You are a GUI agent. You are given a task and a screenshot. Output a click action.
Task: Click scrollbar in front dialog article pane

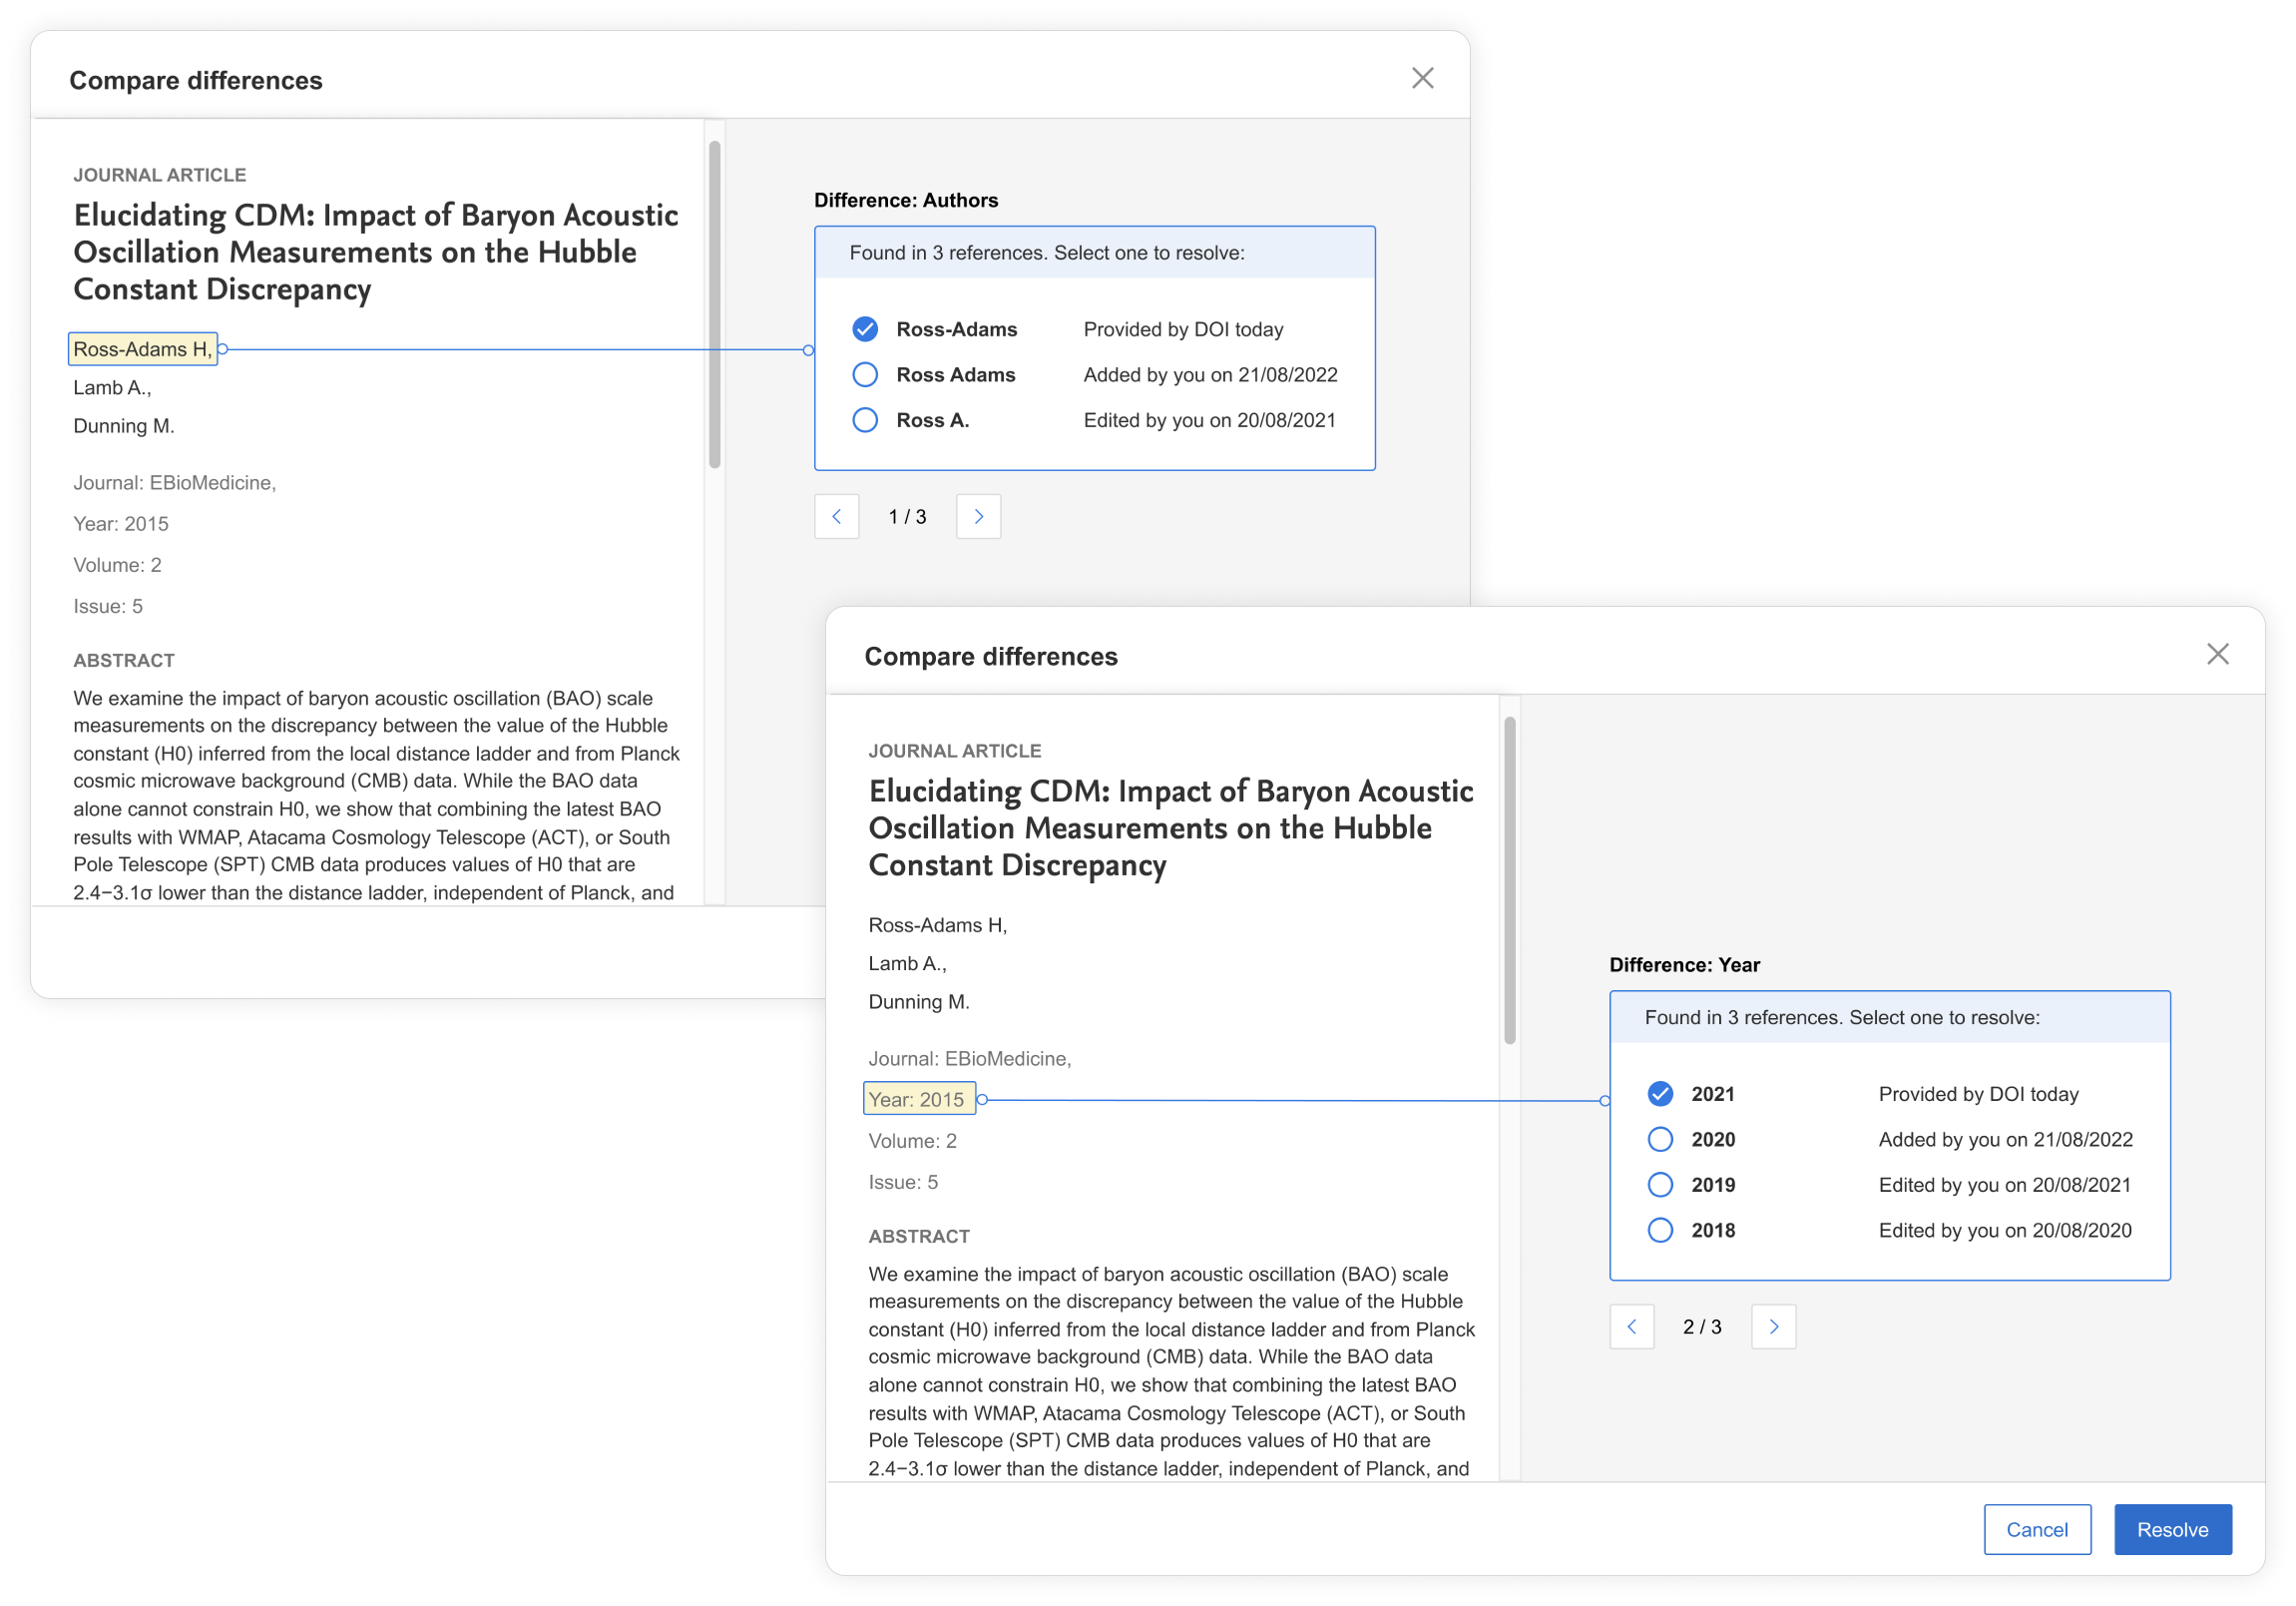tap(1509, 880)
